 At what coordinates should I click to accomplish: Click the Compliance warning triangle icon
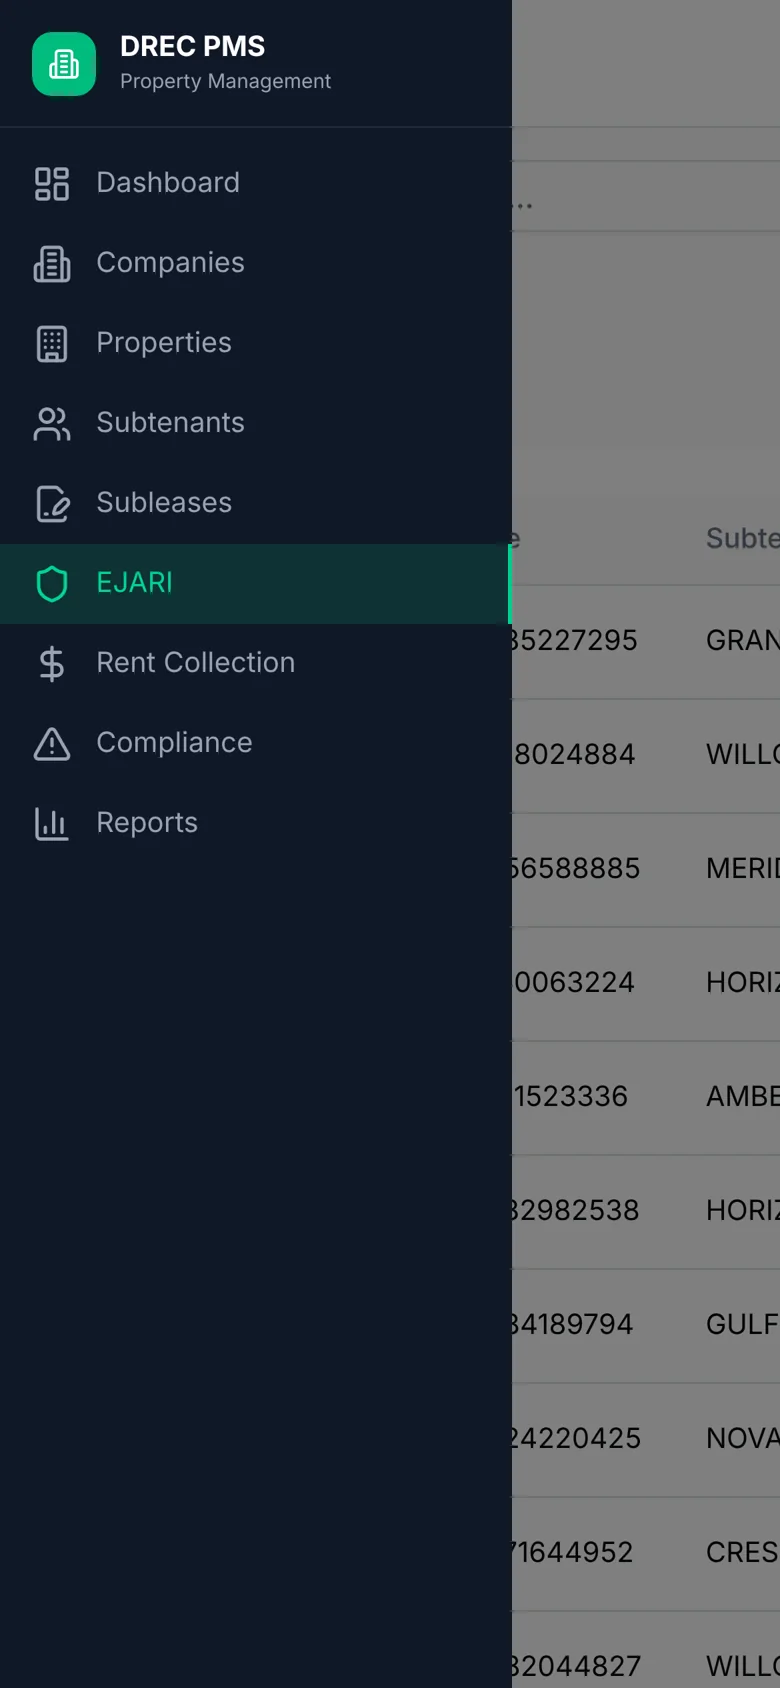click(x=52, y=744)
